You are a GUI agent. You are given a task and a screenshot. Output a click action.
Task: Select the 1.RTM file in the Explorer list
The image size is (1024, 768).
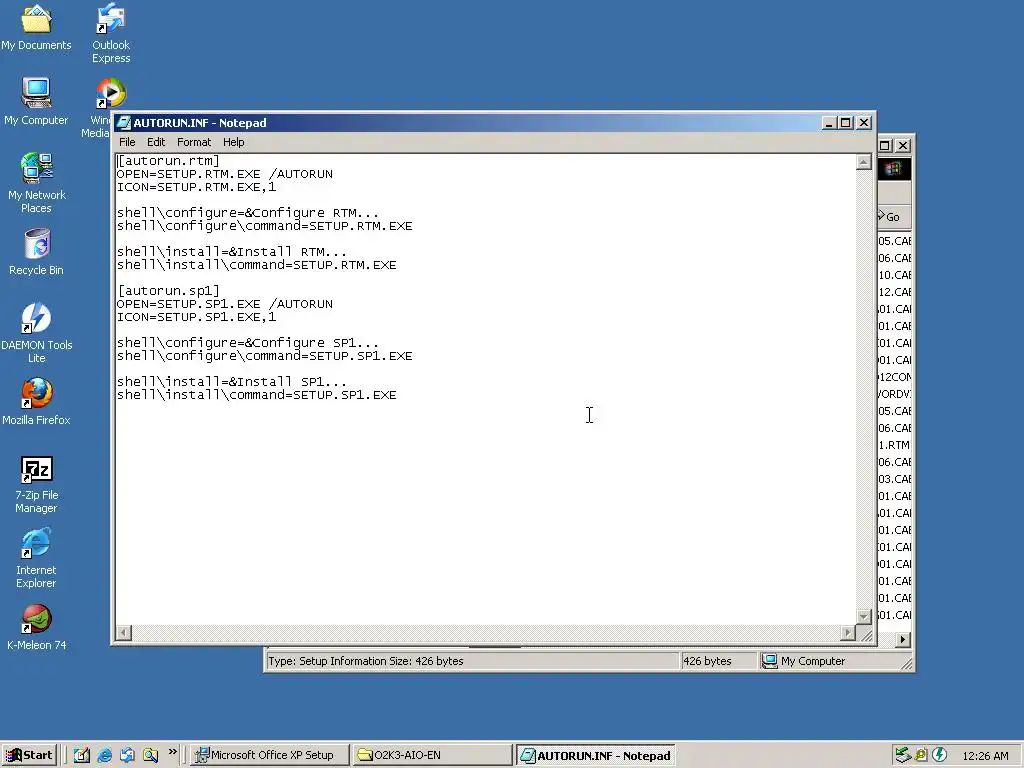pos(894,445)
